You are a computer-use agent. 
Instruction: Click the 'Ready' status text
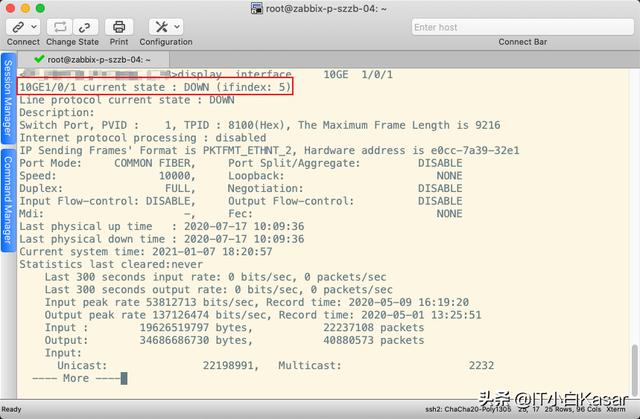pyautogui.click(x=11, y=409)
